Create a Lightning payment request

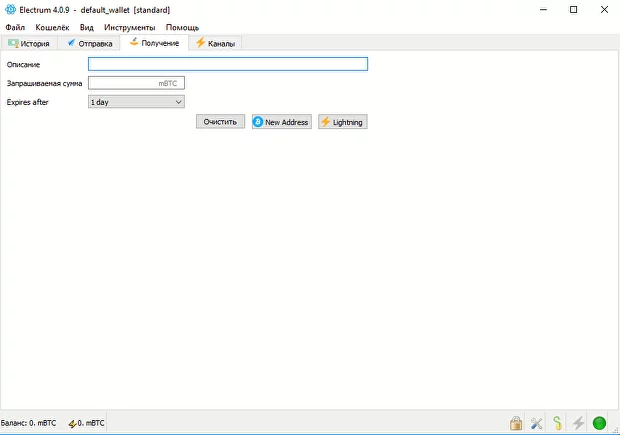click(x=343, y=122)
